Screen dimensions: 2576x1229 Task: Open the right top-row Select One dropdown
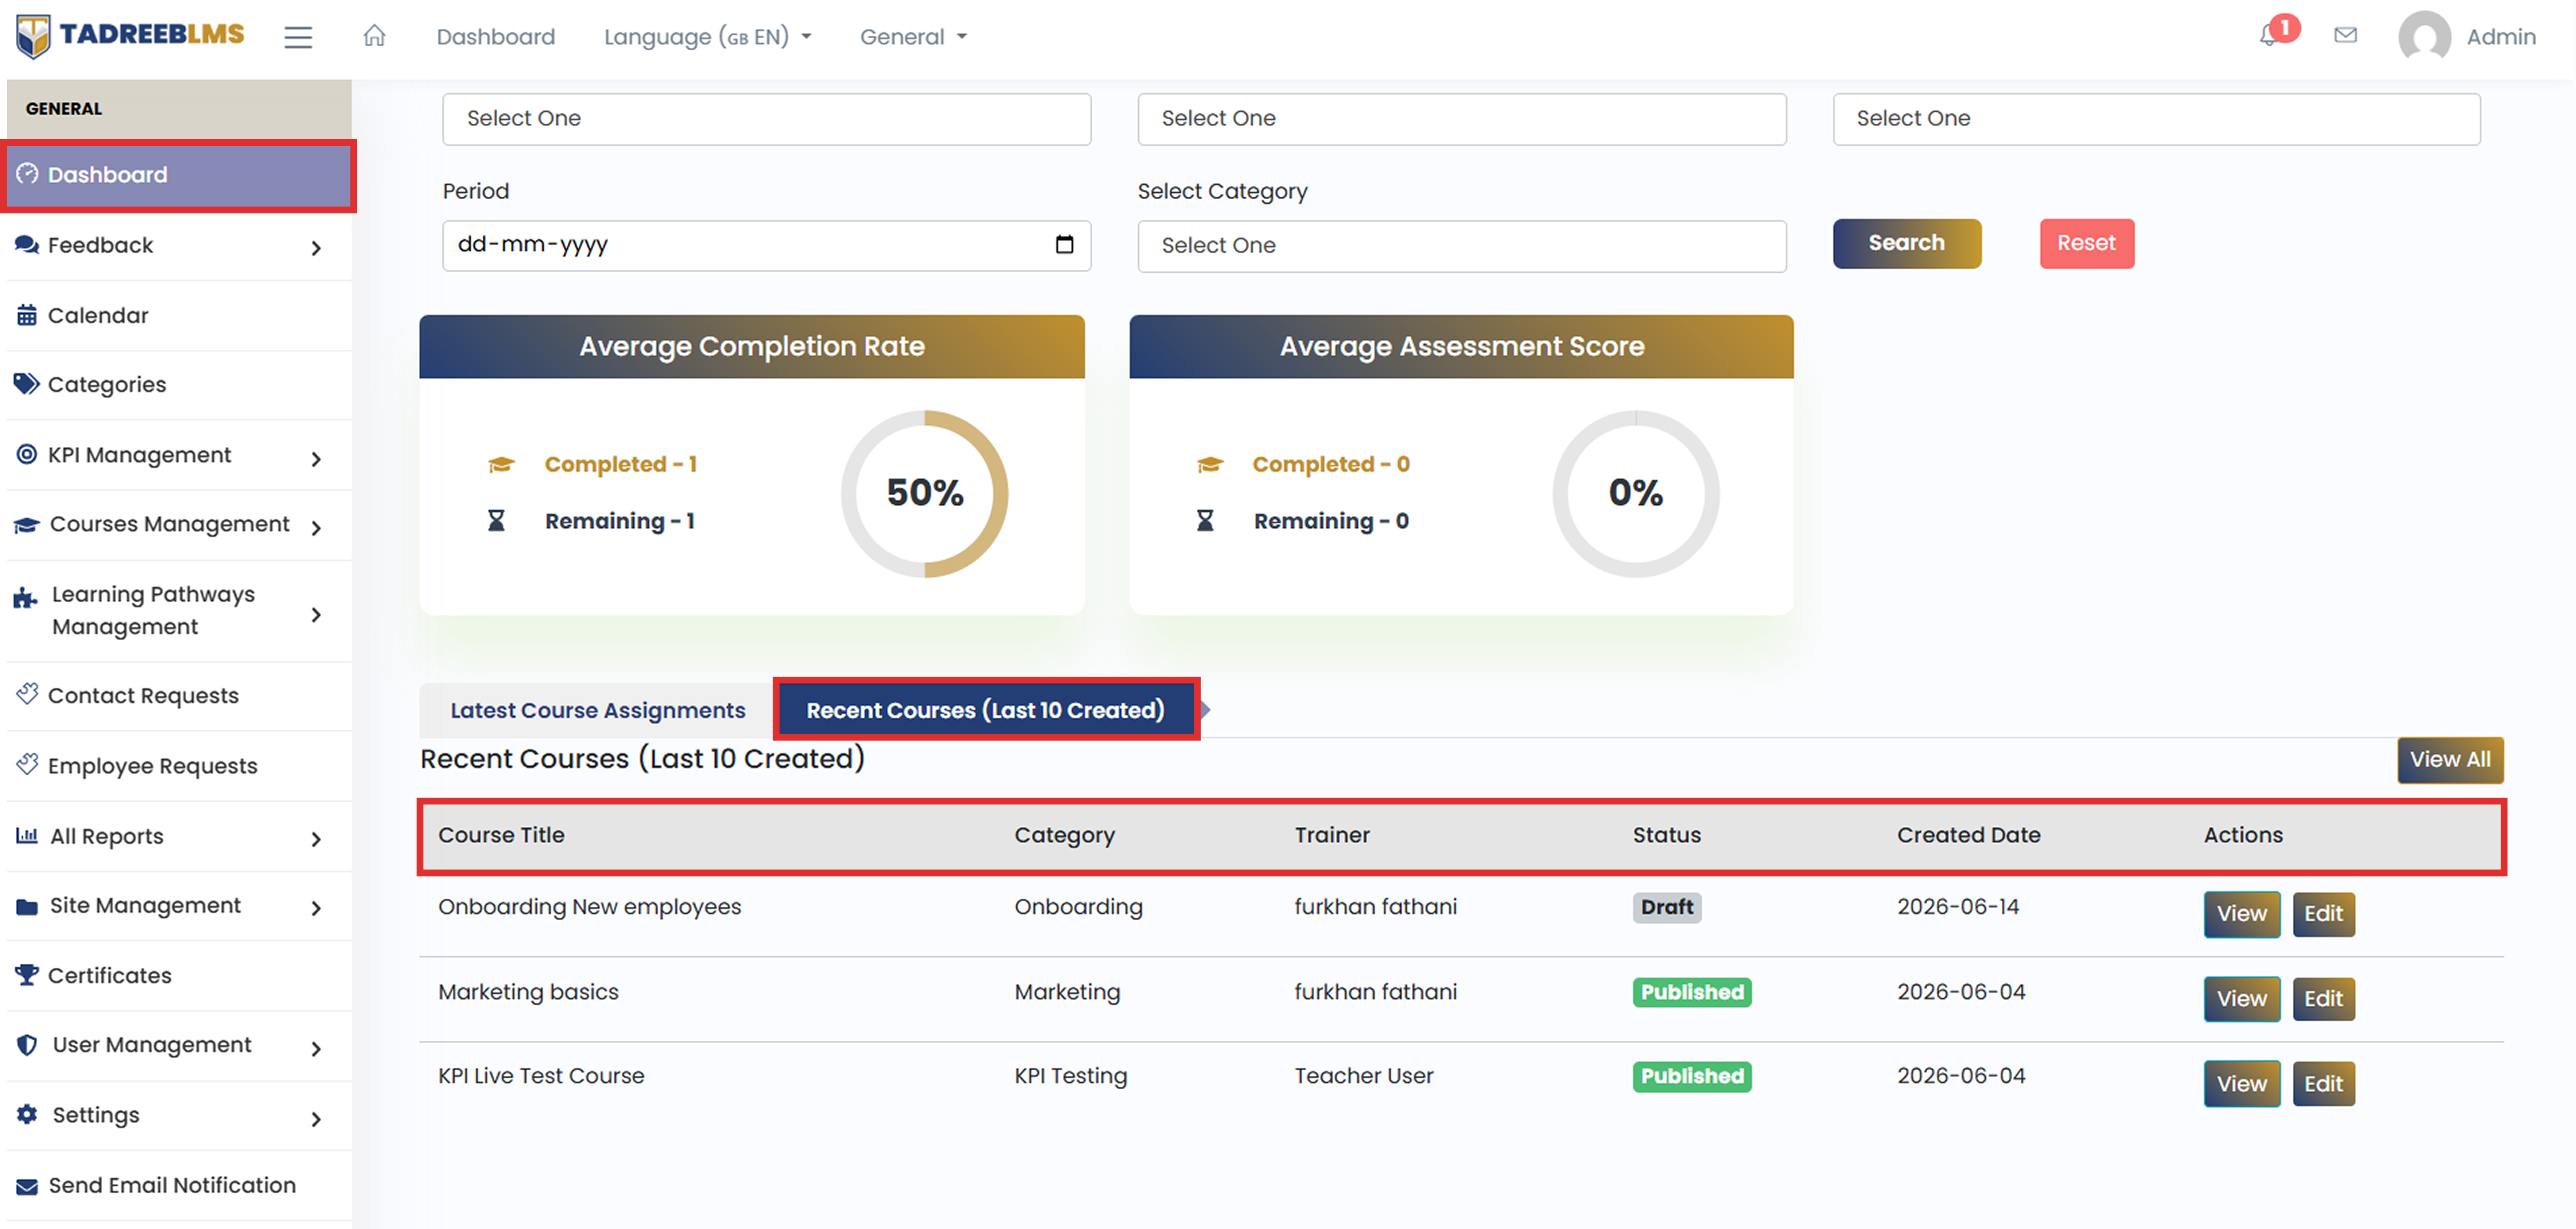point(2156,119)
